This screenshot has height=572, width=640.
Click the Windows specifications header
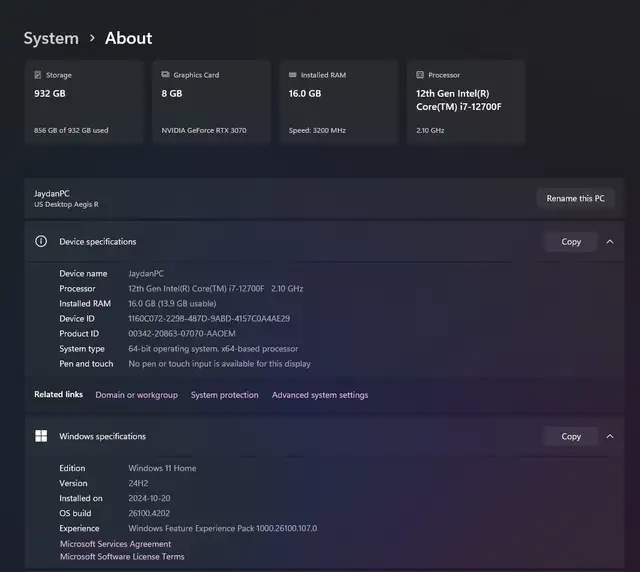pos(324,436)
